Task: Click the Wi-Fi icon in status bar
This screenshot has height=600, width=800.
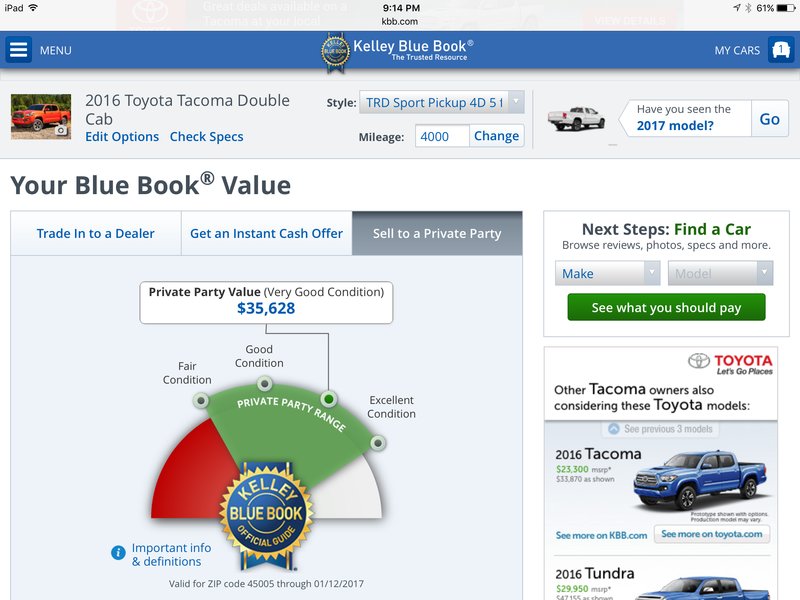Action: 33,8
